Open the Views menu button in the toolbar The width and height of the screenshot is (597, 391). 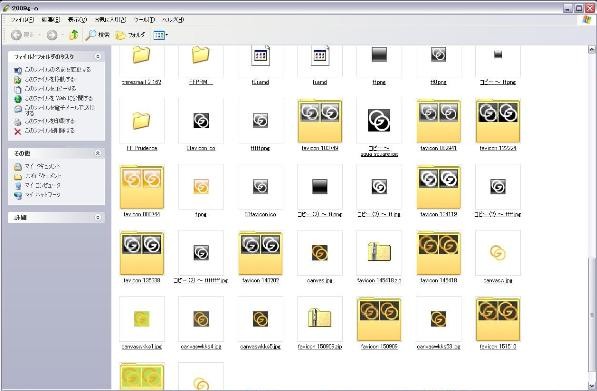(x=160, y=35)
